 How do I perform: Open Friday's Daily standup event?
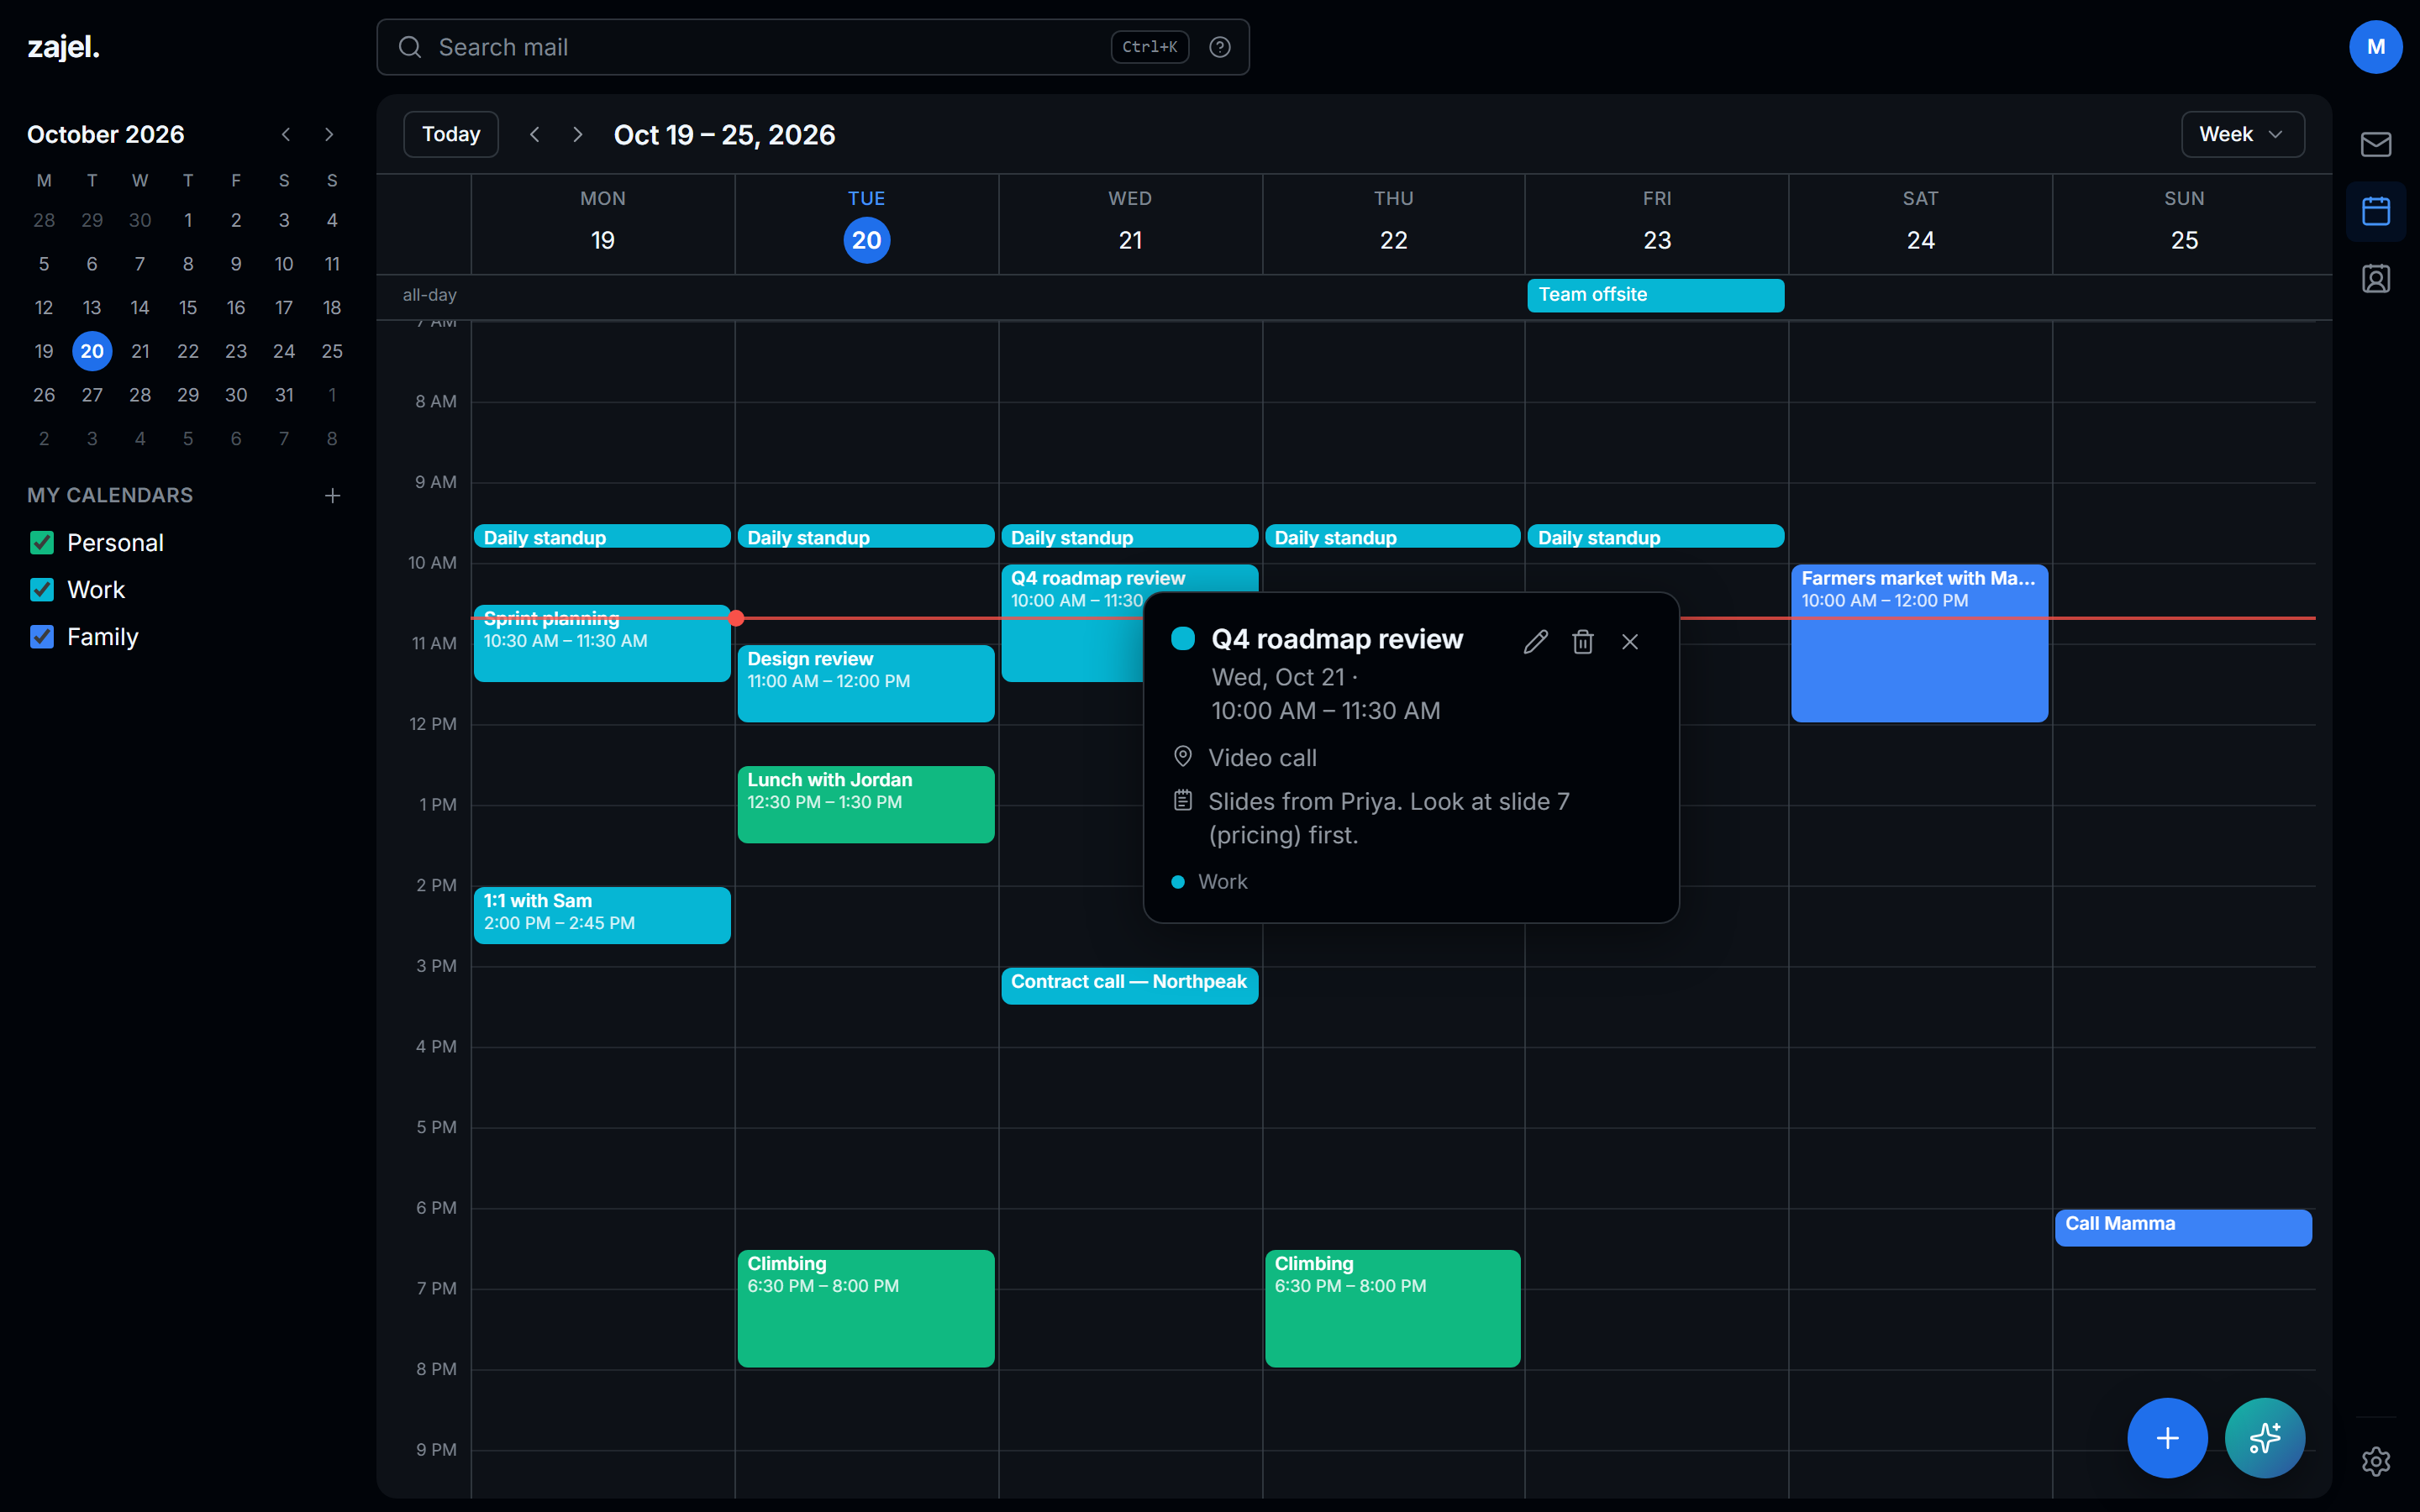tap(1655, 537)
